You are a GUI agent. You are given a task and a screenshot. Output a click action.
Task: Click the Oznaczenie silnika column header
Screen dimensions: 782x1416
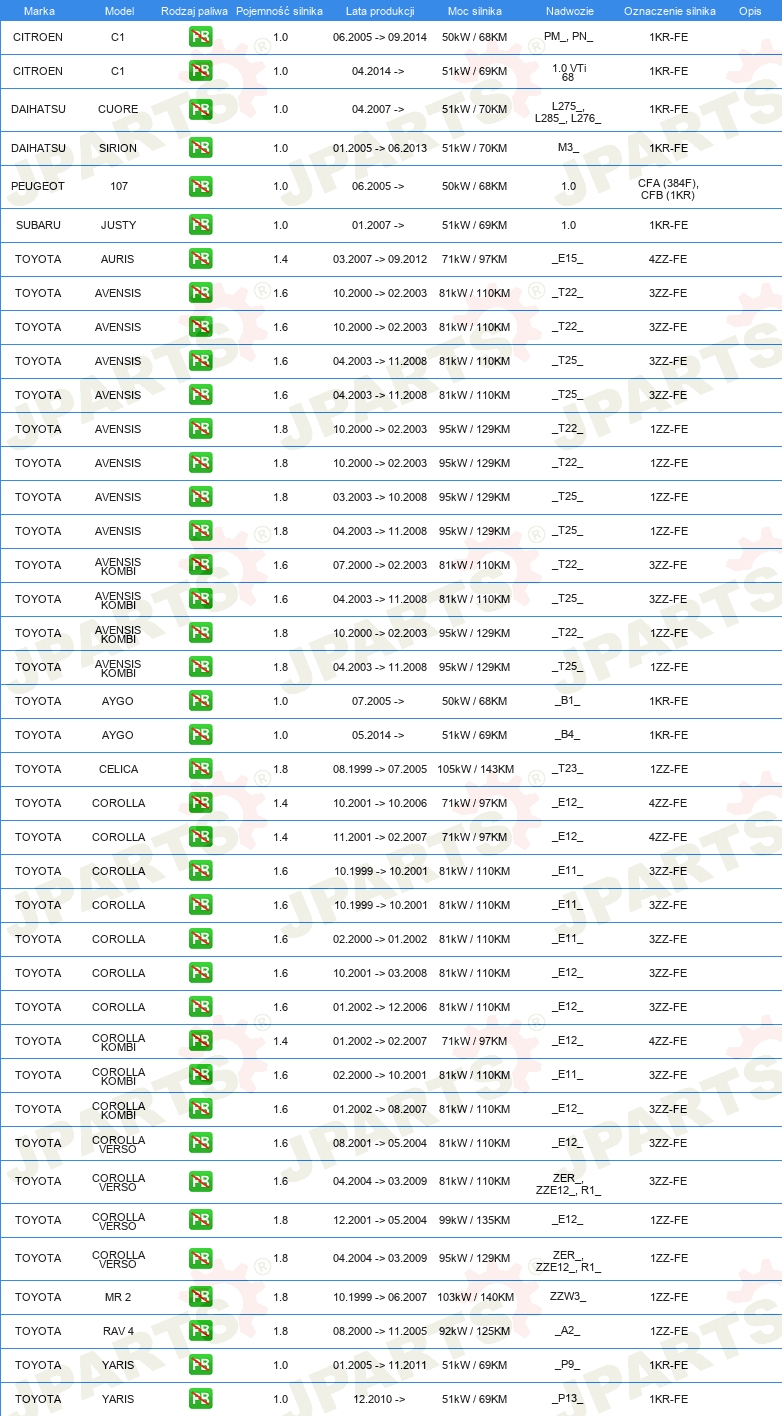[x=669, y=11]
